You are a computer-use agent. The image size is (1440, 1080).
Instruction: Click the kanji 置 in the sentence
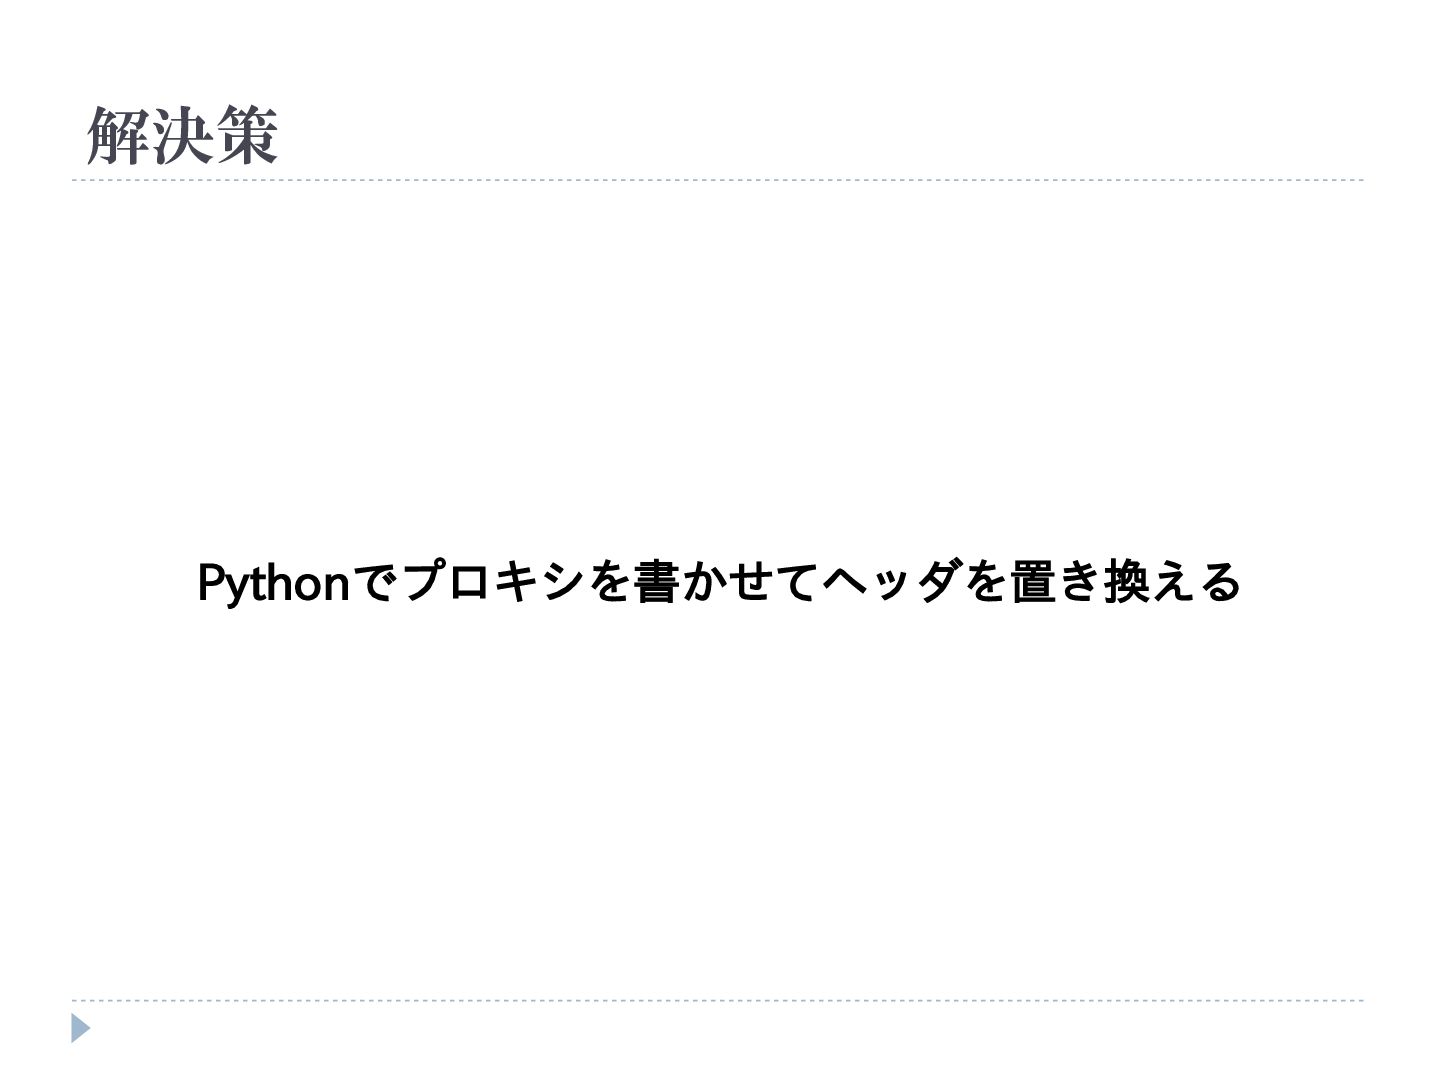tap(1031, 582)
